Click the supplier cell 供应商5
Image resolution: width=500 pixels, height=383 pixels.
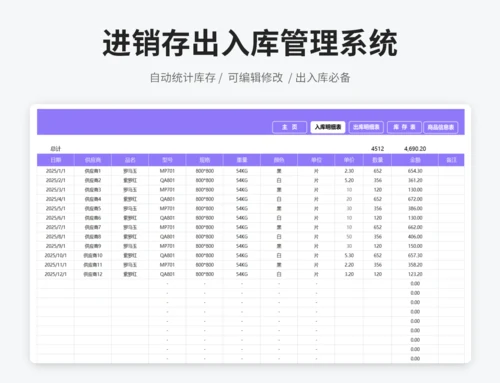coord(93,208)
